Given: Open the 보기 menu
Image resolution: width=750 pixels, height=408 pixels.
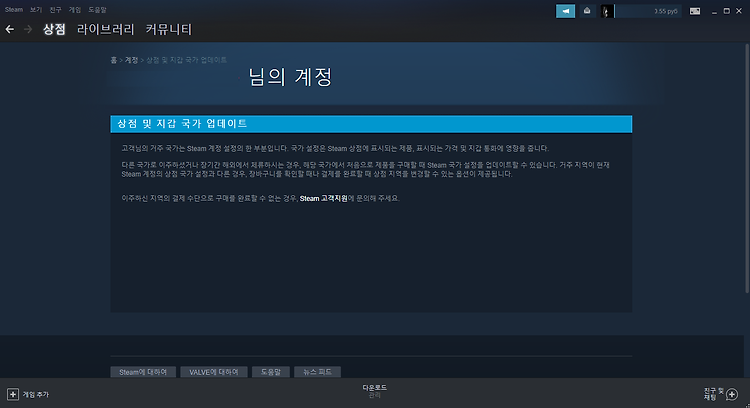Looking at the screenshot, I should (x=36, y=10).
